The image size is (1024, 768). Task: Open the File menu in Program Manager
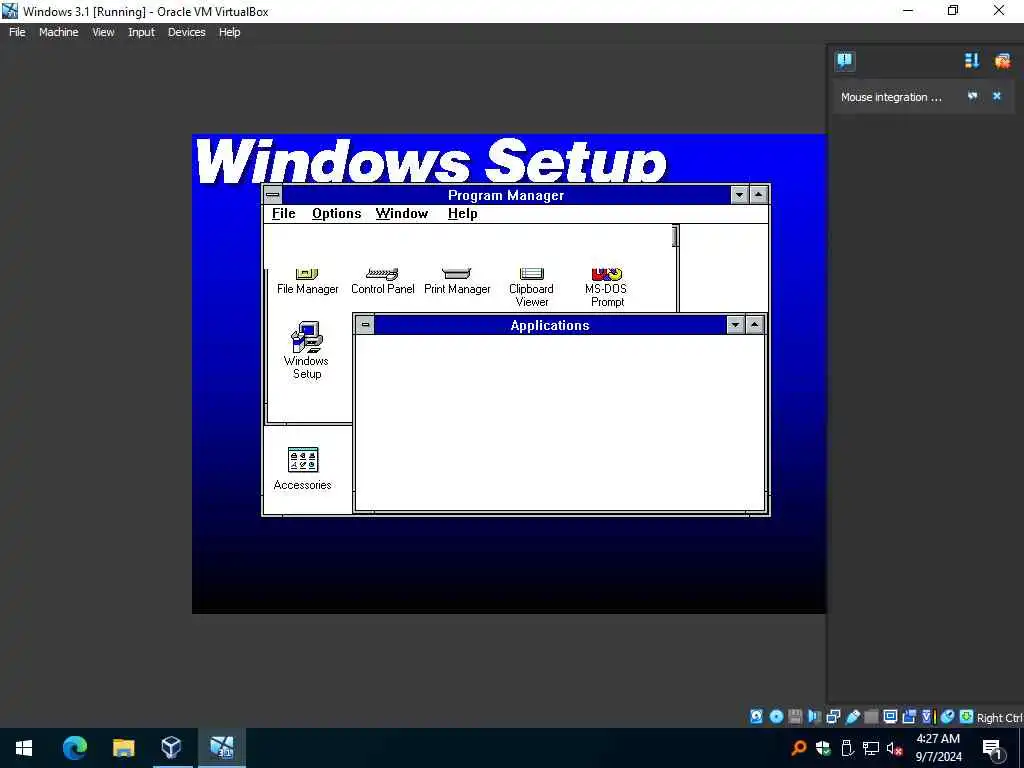(x=283, y=214)
